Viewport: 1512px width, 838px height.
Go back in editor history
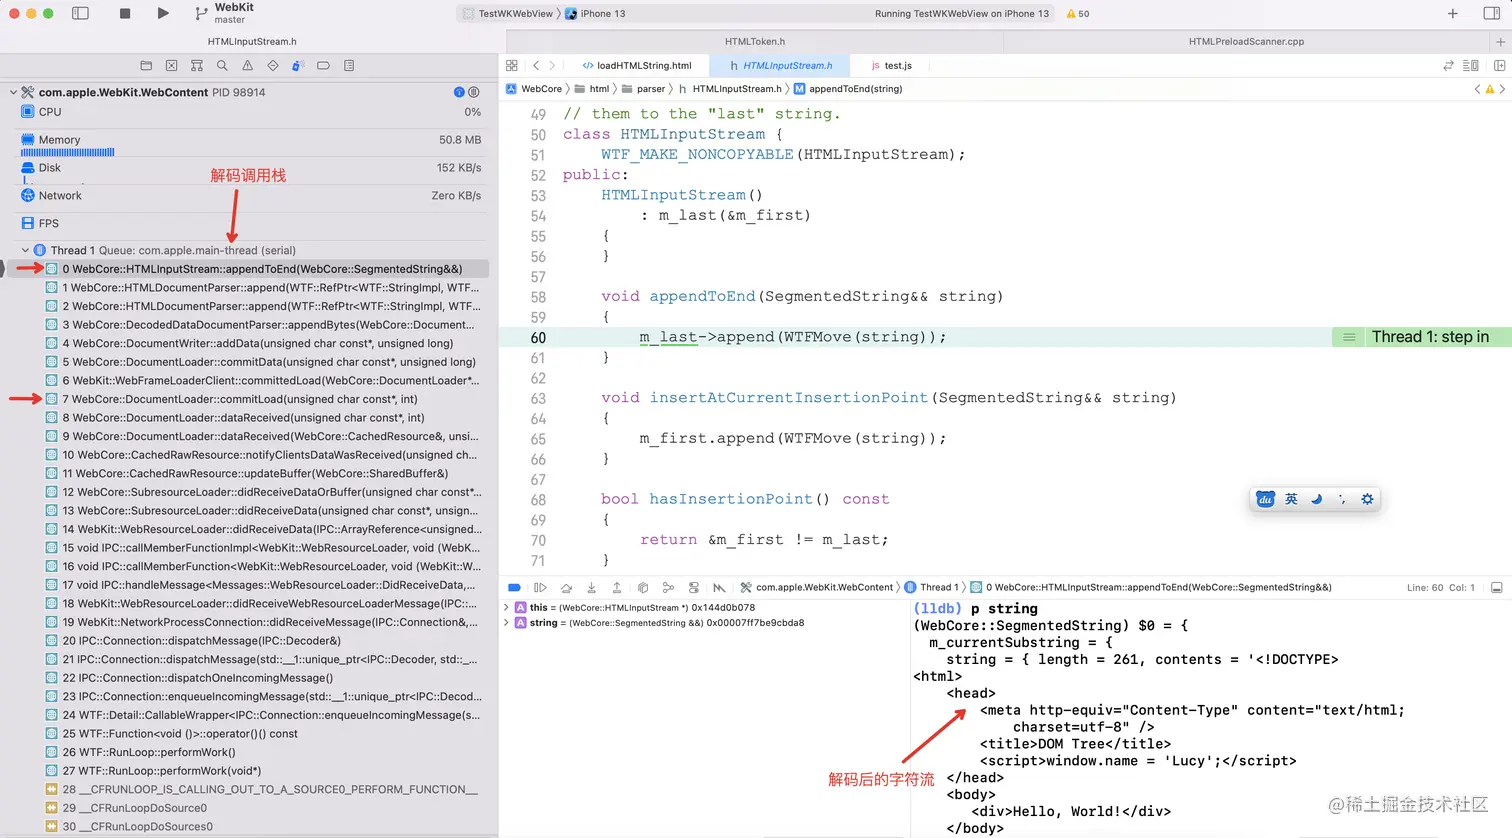point(536,66)
